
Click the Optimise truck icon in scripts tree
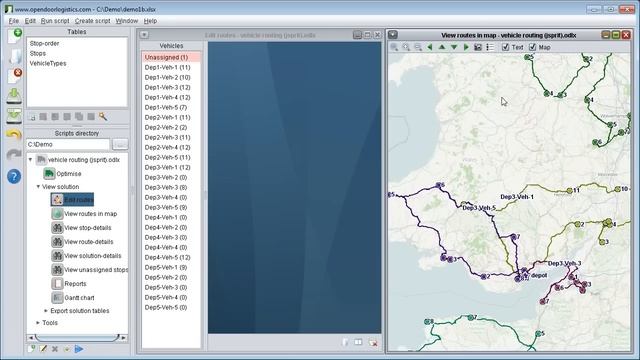[x=49, y=173]
